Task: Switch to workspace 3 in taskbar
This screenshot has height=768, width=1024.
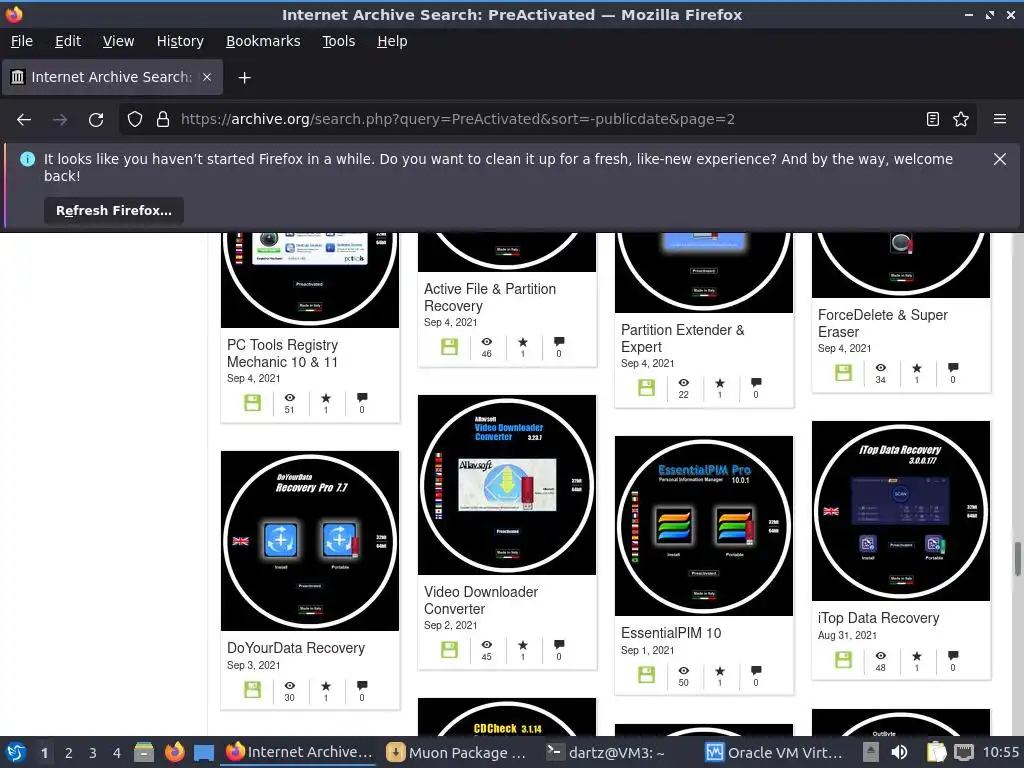Action: tap(93, 753)
